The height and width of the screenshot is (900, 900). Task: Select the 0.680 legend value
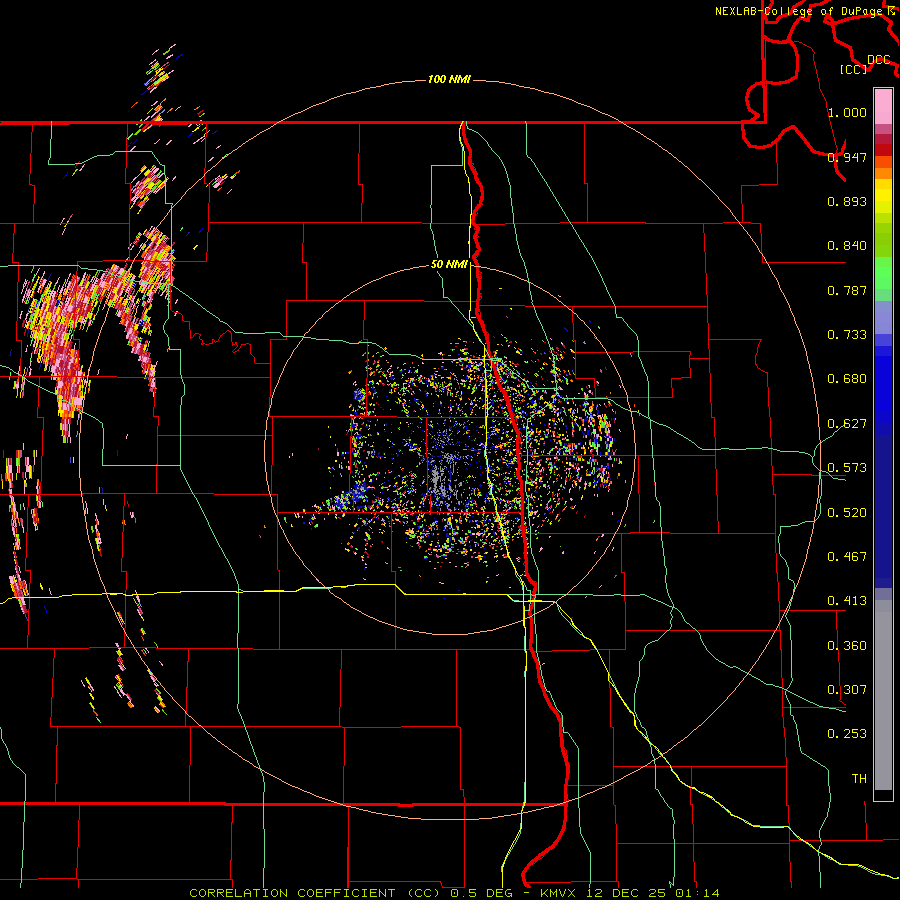847,379
